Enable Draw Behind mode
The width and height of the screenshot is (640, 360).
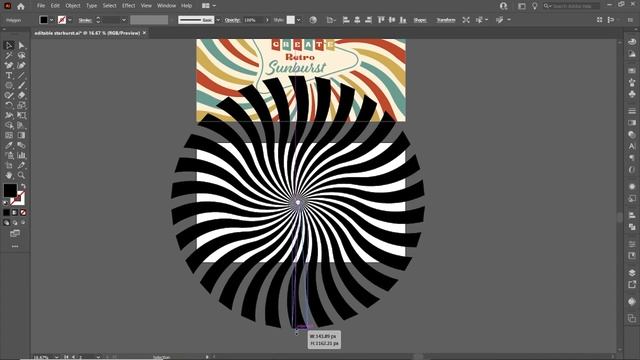[x=15, y=223]
